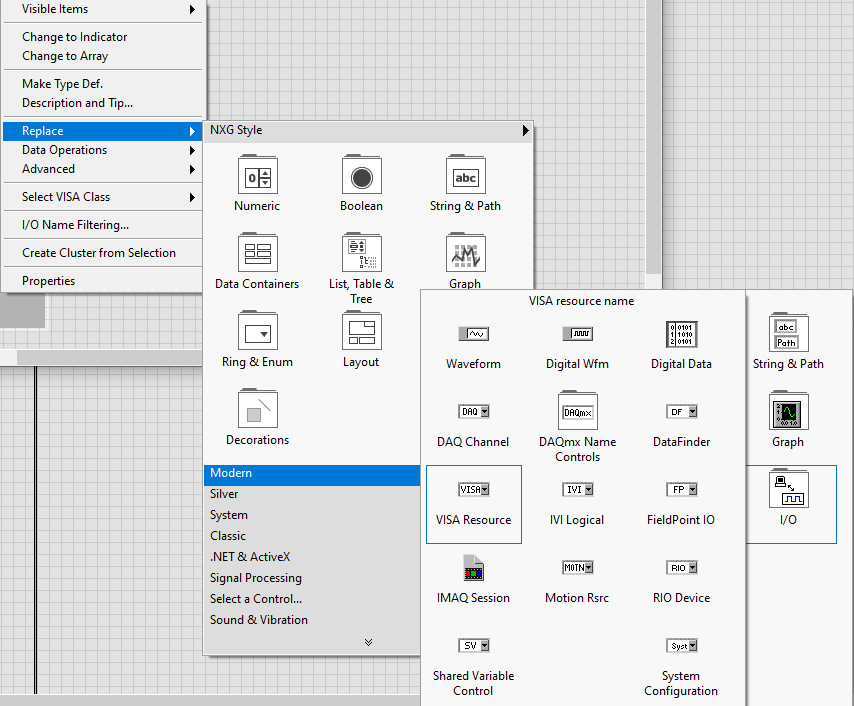Select the .NET & ActiveX category
This screenshot has width=854, height=706.
click(x=312, y=557)
